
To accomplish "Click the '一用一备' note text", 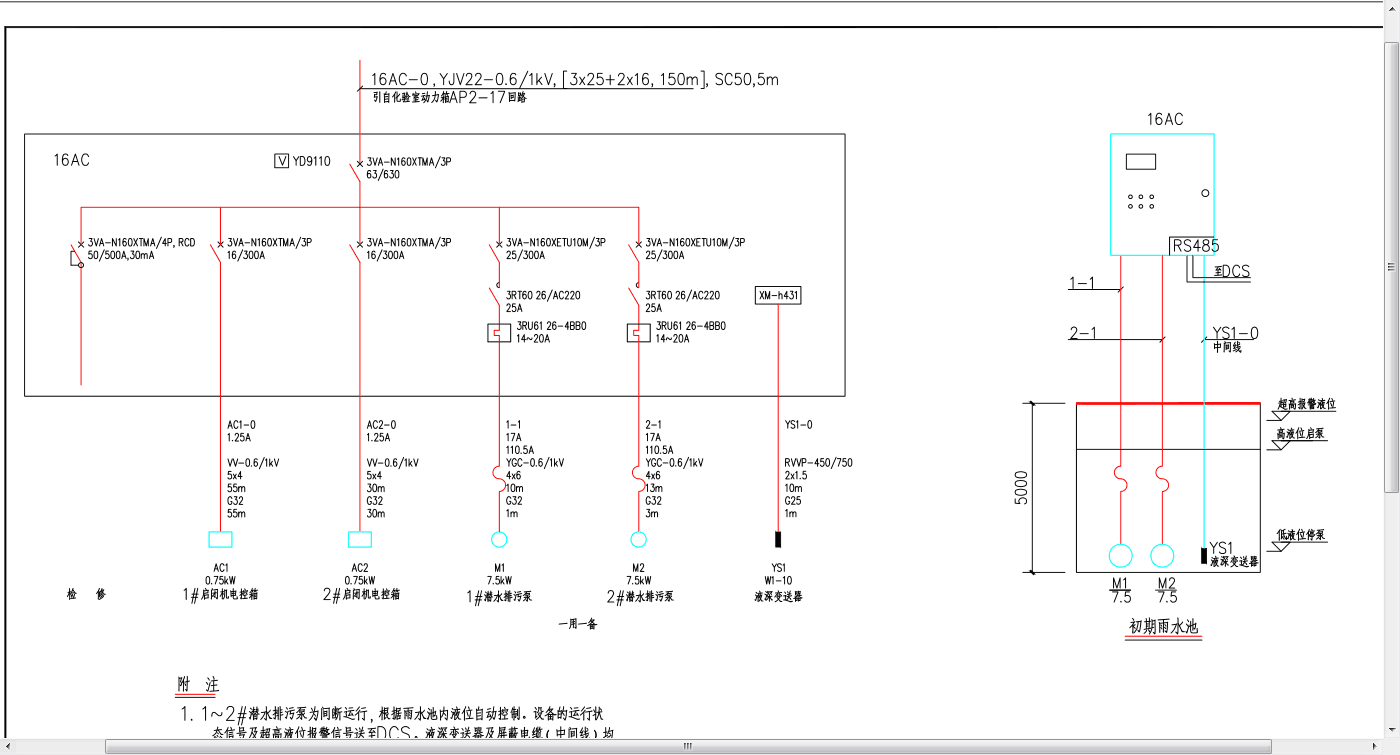I will [577, 624].
